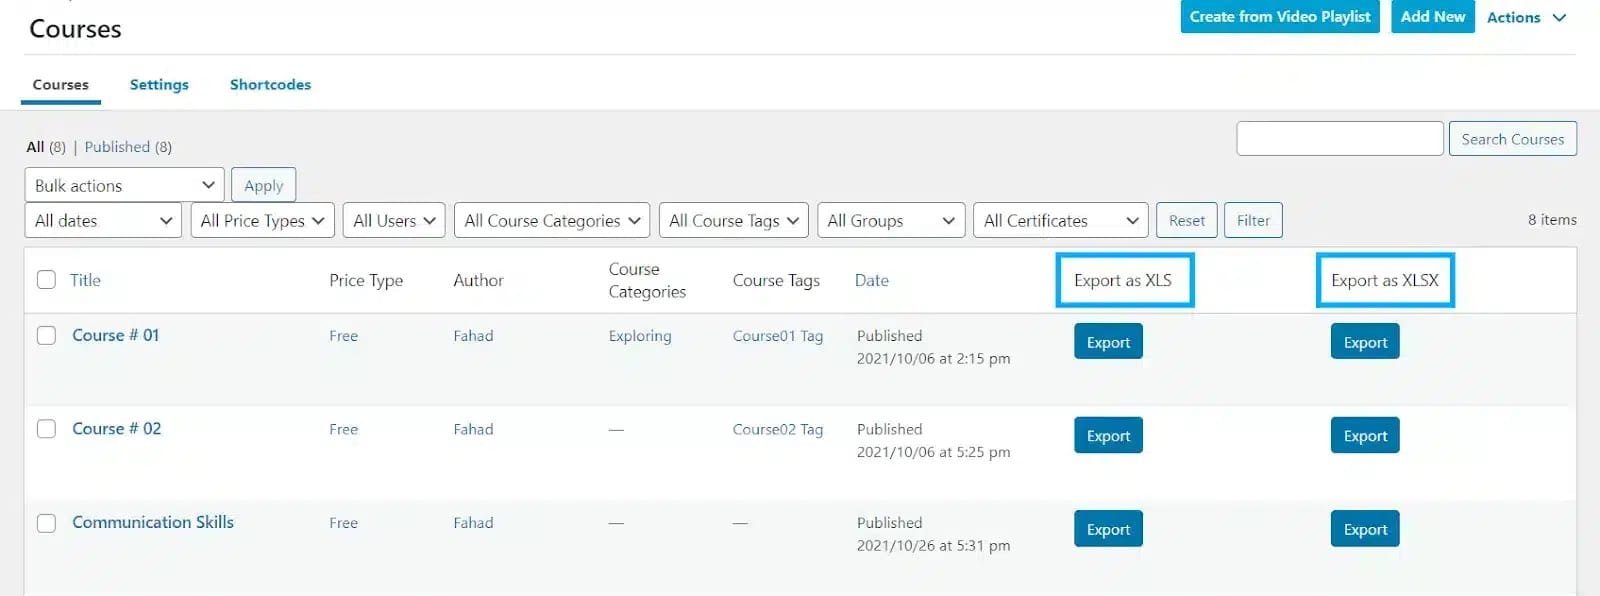
Task: Open the Exploring course category link
Action: 640,336
